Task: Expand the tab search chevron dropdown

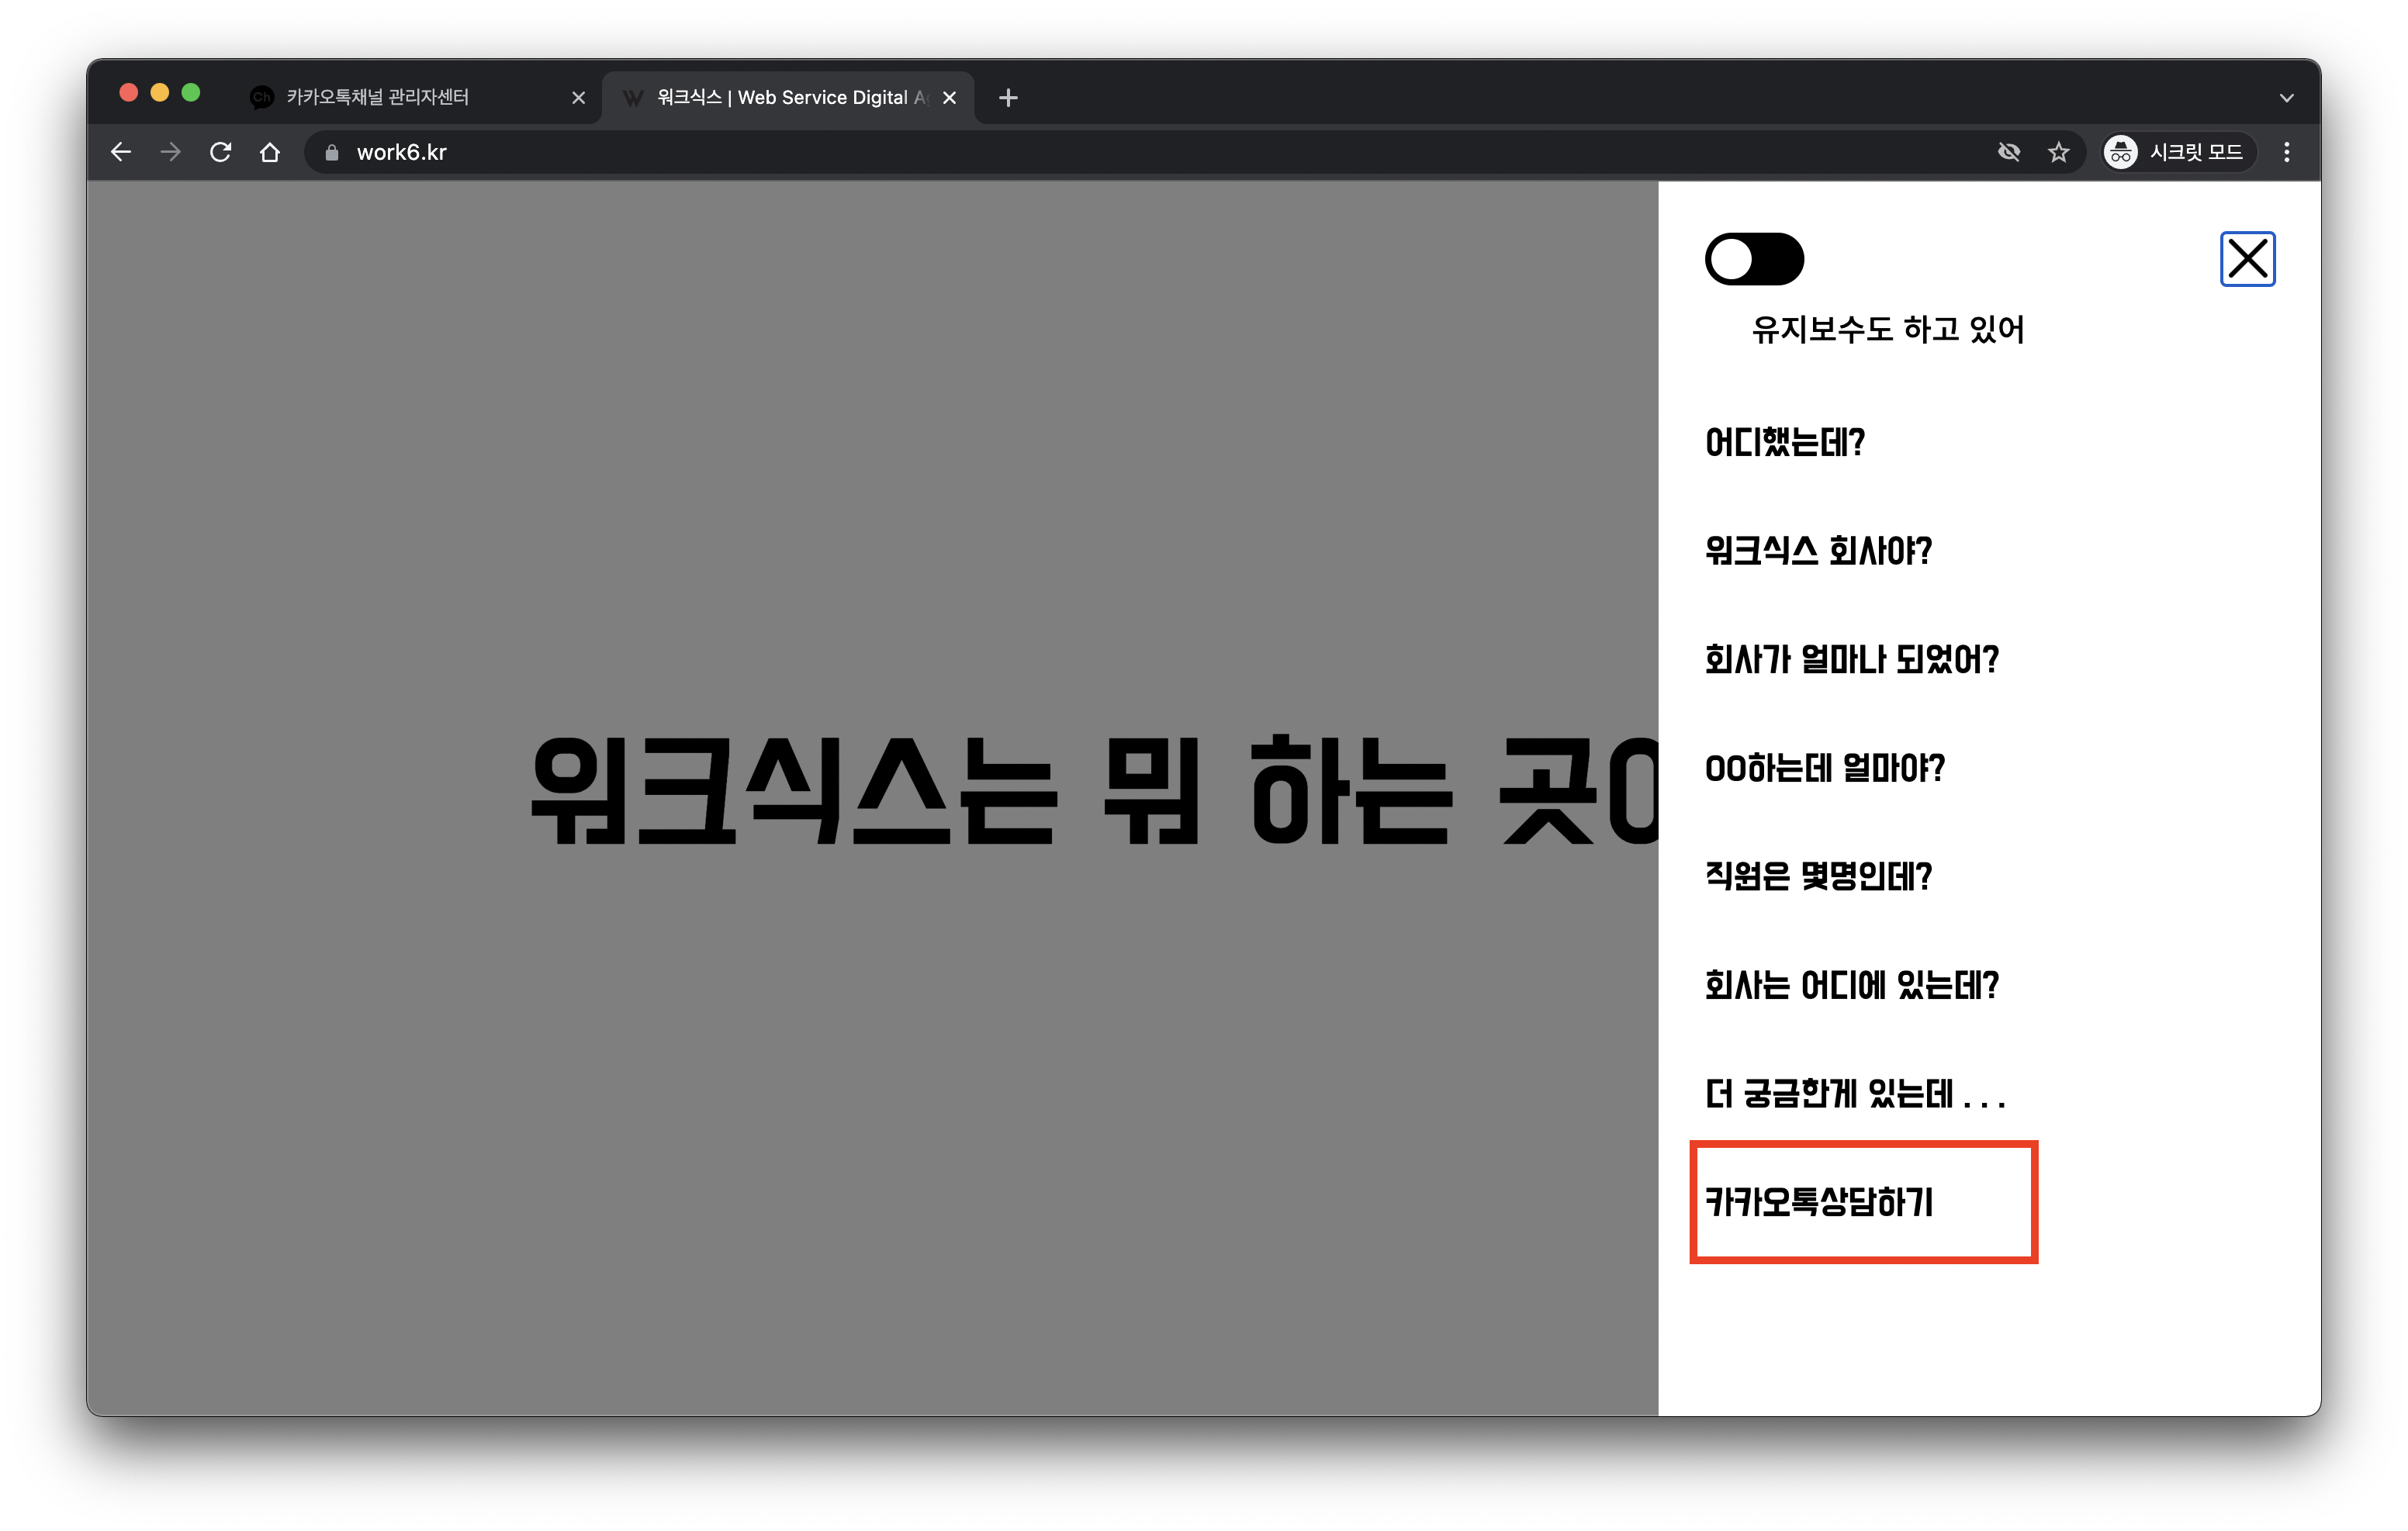Action: [x=2286, y=97]
